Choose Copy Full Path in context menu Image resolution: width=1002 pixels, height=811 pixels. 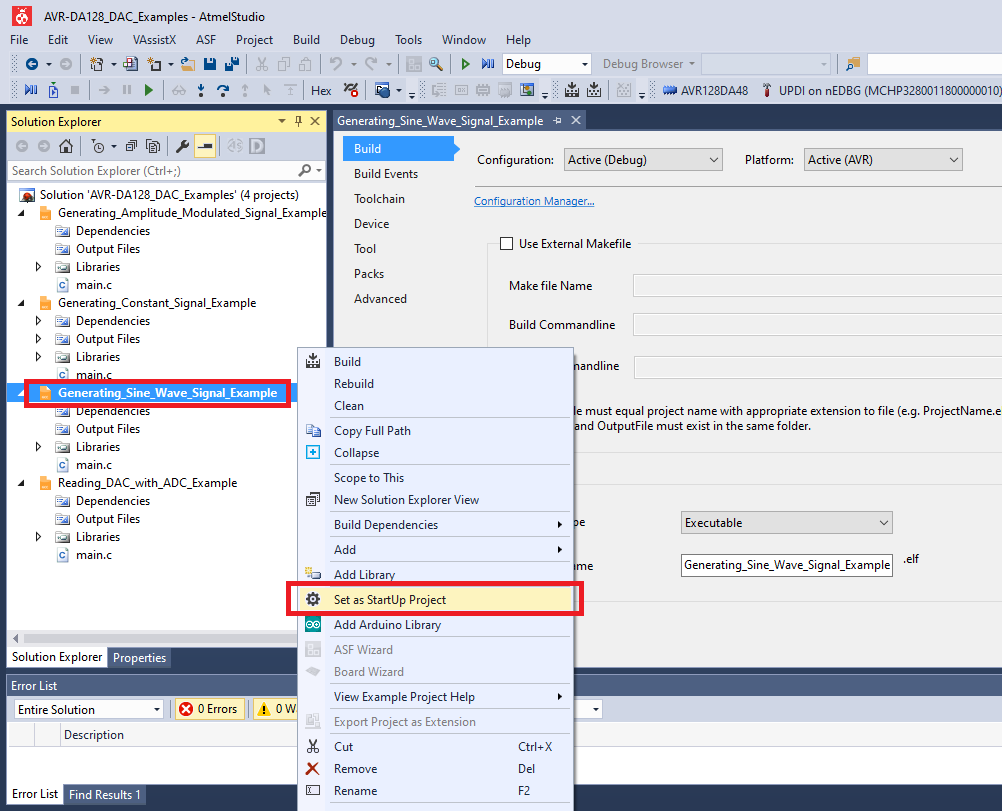tap(435, 431)
